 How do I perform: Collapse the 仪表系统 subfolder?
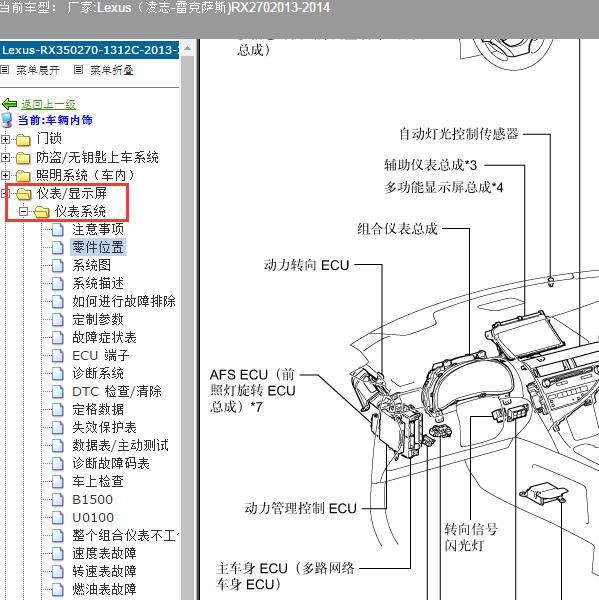pyautogui.click(x=24, y=211)
